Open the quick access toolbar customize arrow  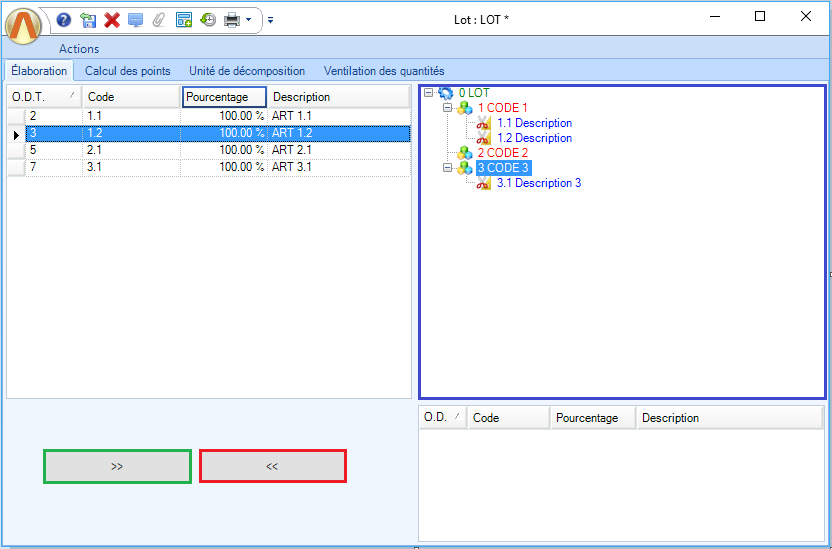270,19
